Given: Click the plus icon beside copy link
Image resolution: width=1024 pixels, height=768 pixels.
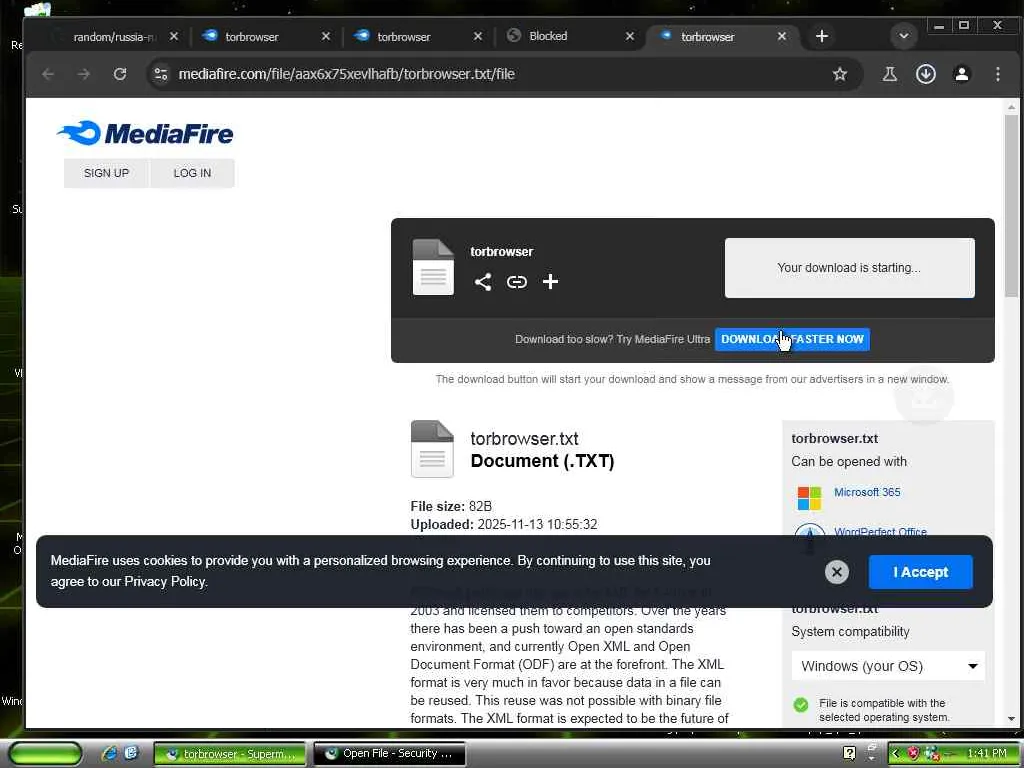Looking at the screenshot, I should (551, 281).
